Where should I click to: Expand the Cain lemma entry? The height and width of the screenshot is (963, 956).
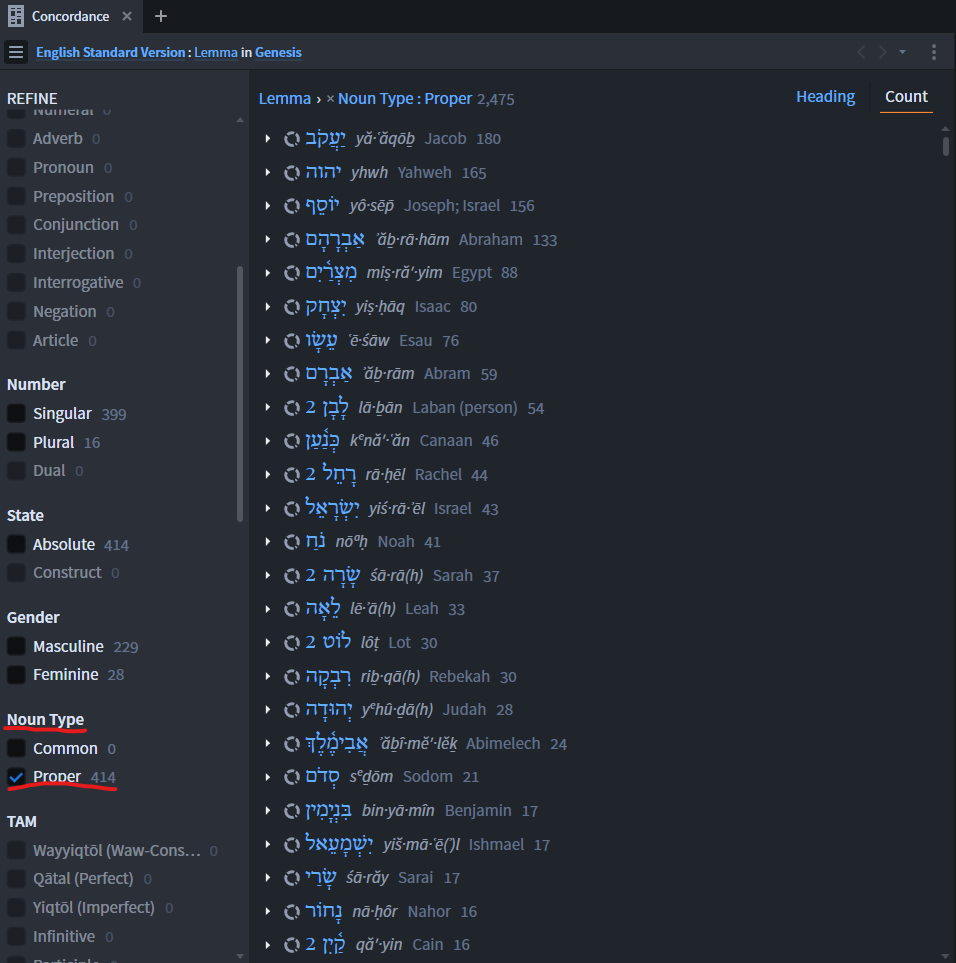pyautogui.click(x=268, y=945)
